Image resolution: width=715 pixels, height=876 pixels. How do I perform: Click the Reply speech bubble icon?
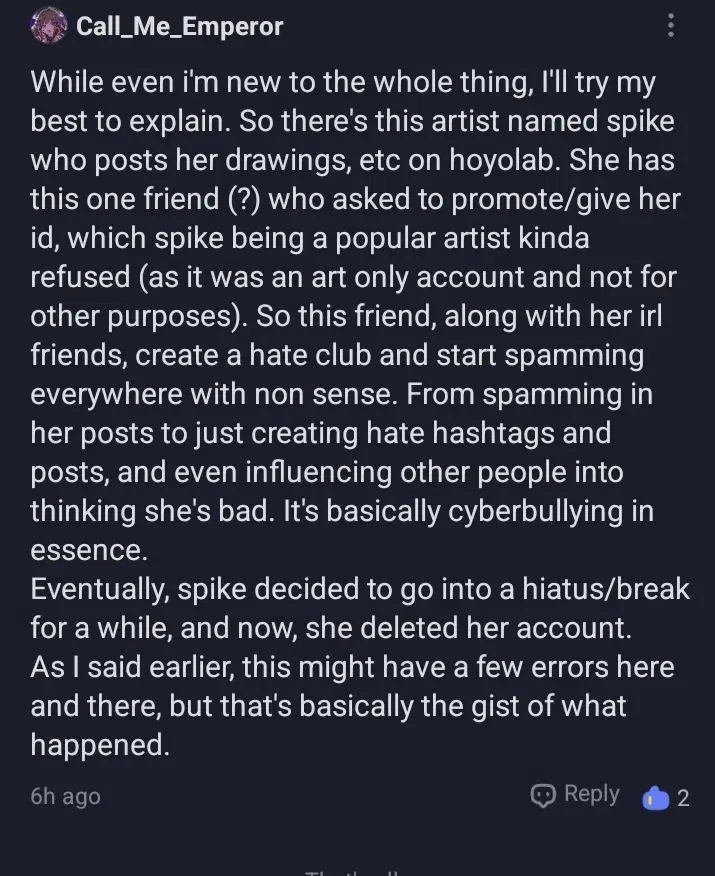[x=542, y=795]
